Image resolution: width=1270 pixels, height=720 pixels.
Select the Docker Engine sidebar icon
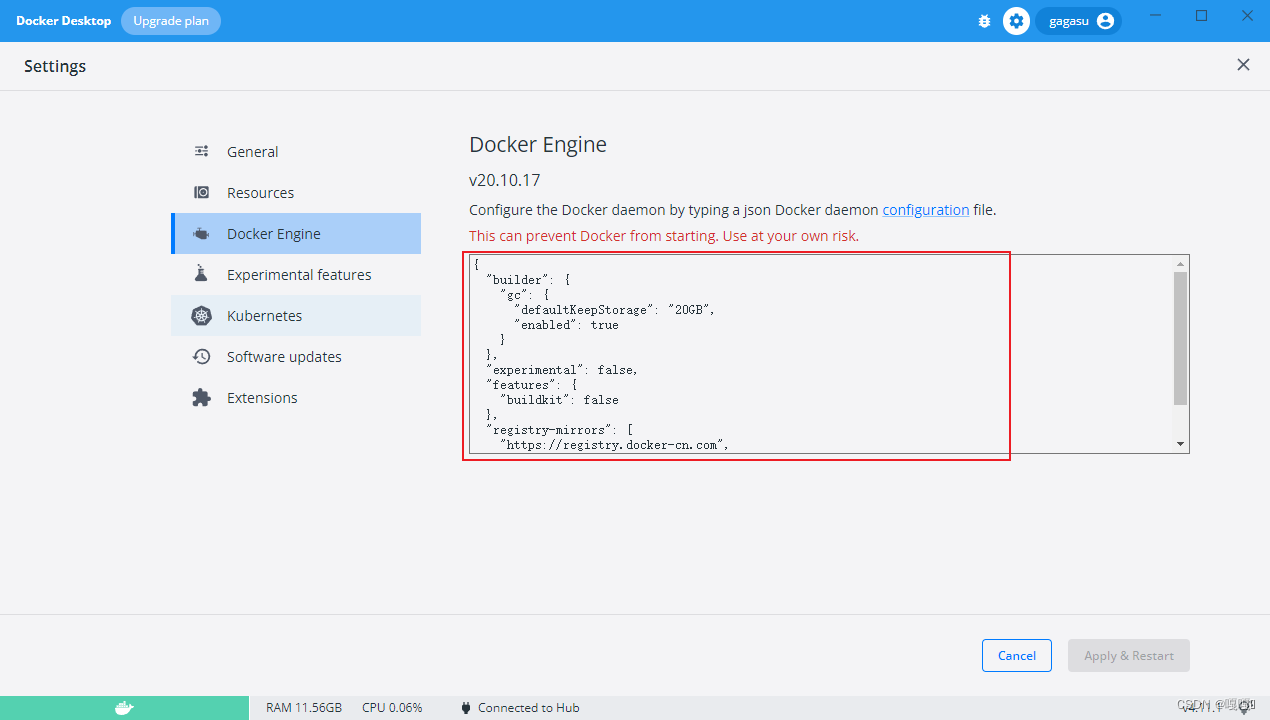201,233
